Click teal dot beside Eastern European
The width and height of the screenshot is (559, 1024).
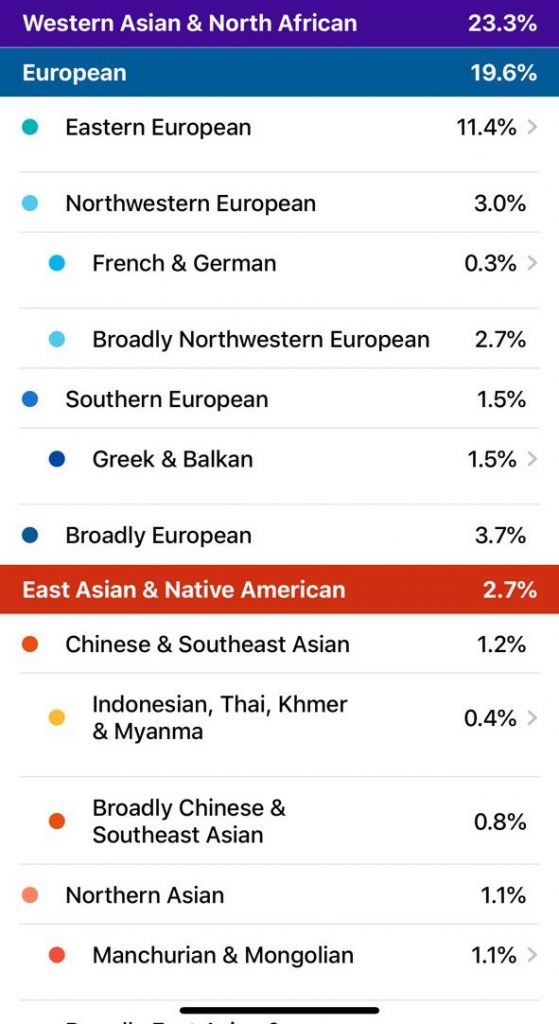(30, 127)
